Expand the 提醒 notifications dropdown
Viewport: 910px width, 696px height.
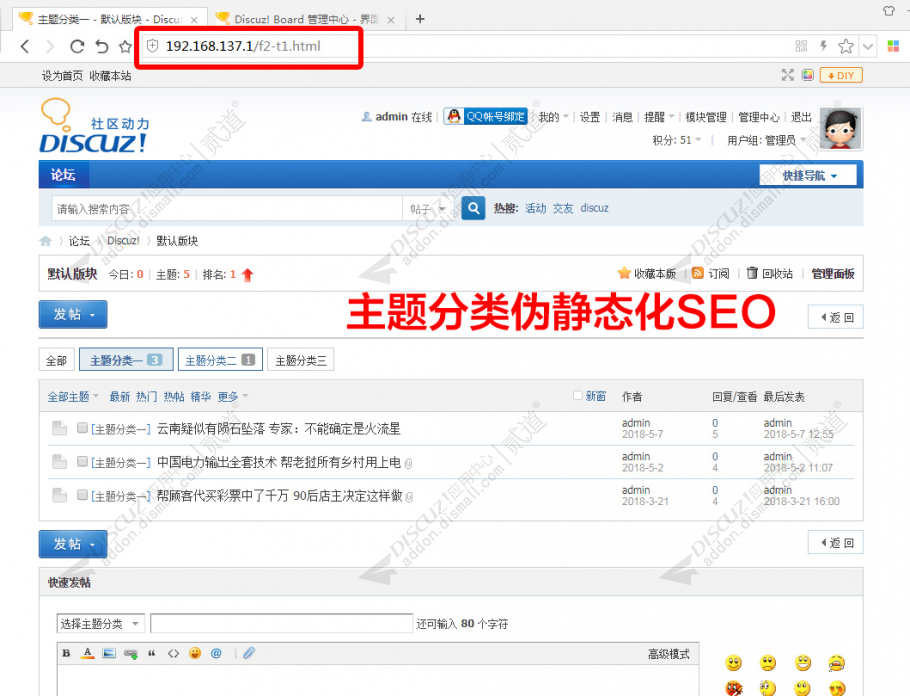pos(659,117)
